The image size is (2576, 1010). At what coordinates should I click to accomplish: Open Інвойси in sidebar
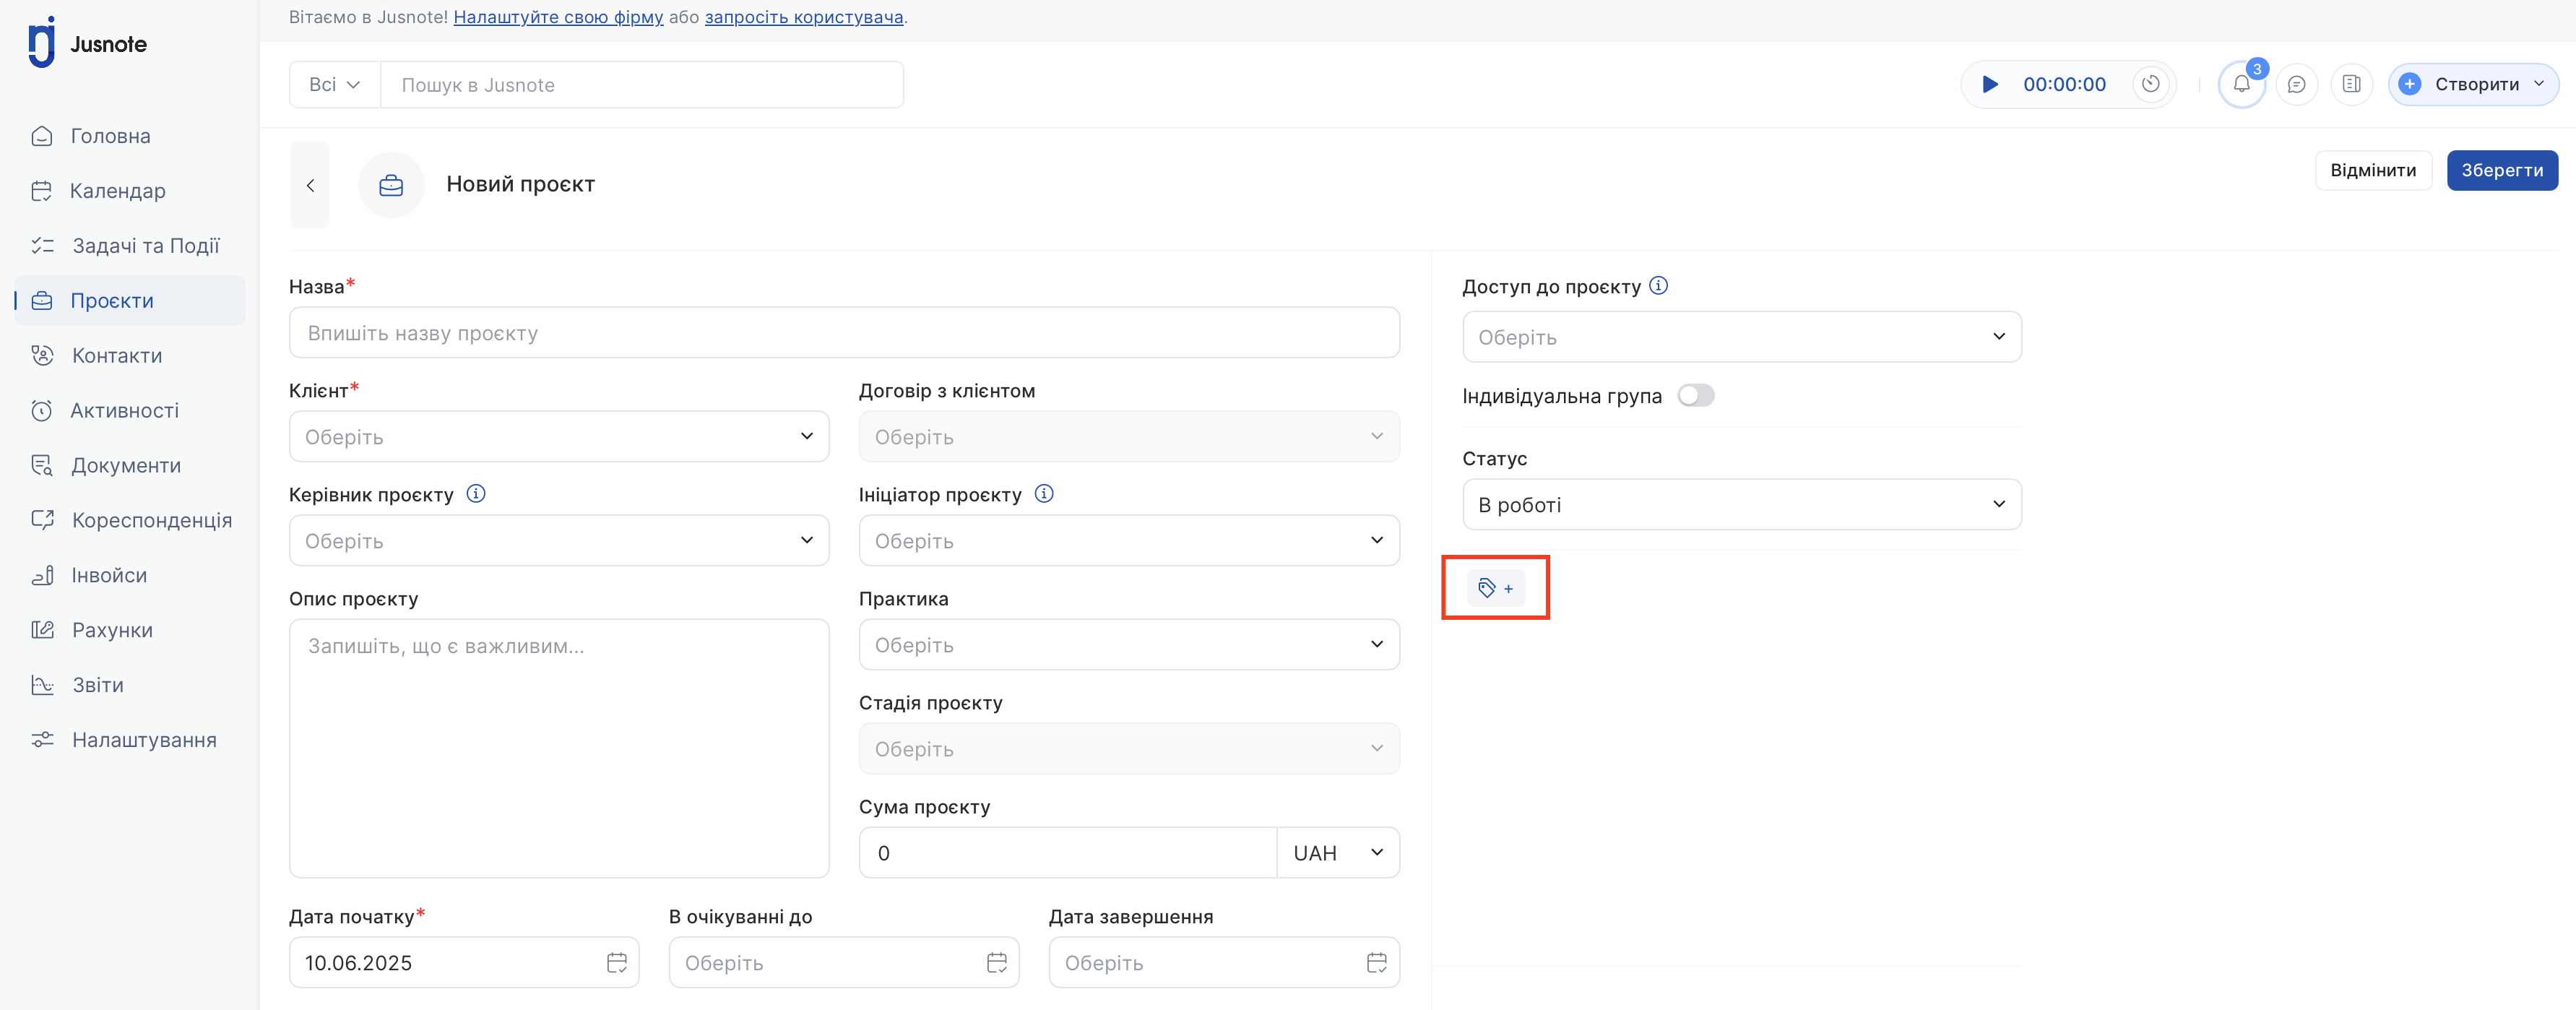click(x=130, y=576)
